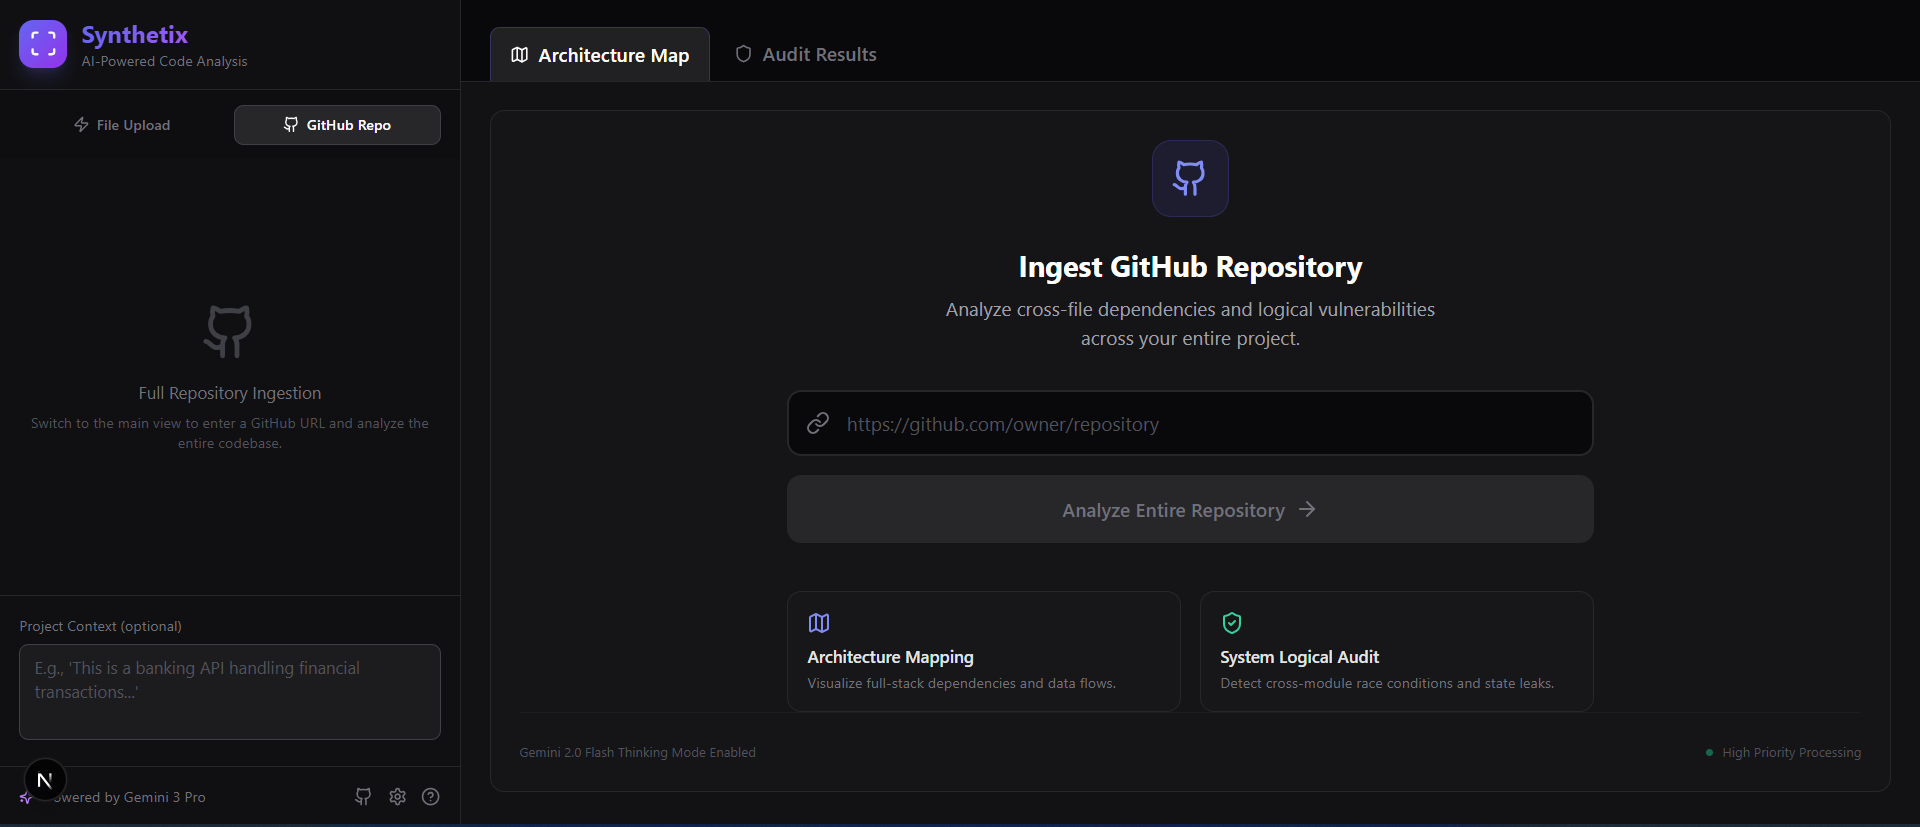Click the sparkle icon in sidebar footer
This screenshot has width=1920, height=827.
tap(26, 797)
